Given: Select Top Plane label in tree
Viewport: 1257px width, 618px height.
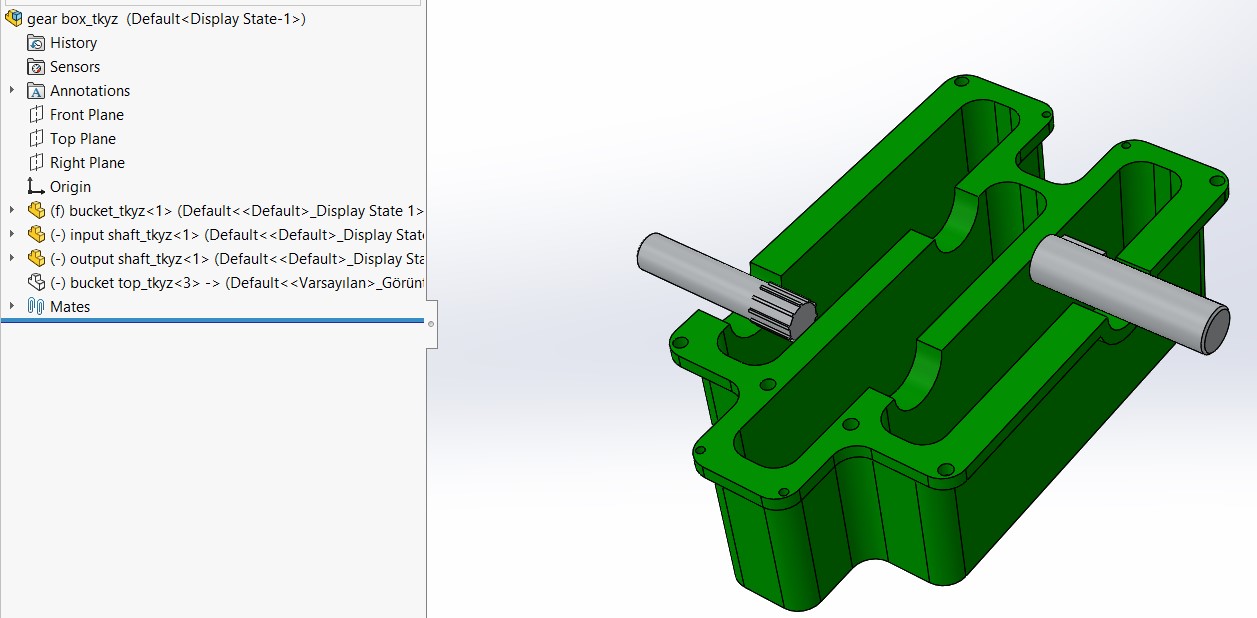Looking at the screenshot, I should coord(83,139).
